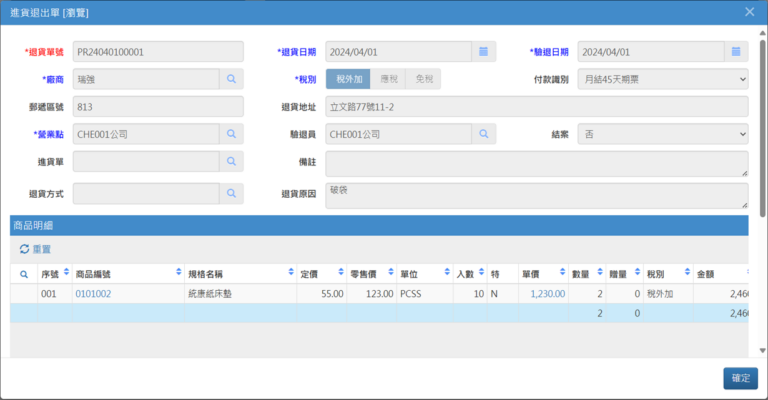Sort table by 贈量 column arrows
768x400 pixels.
click(x=637, y=272)
